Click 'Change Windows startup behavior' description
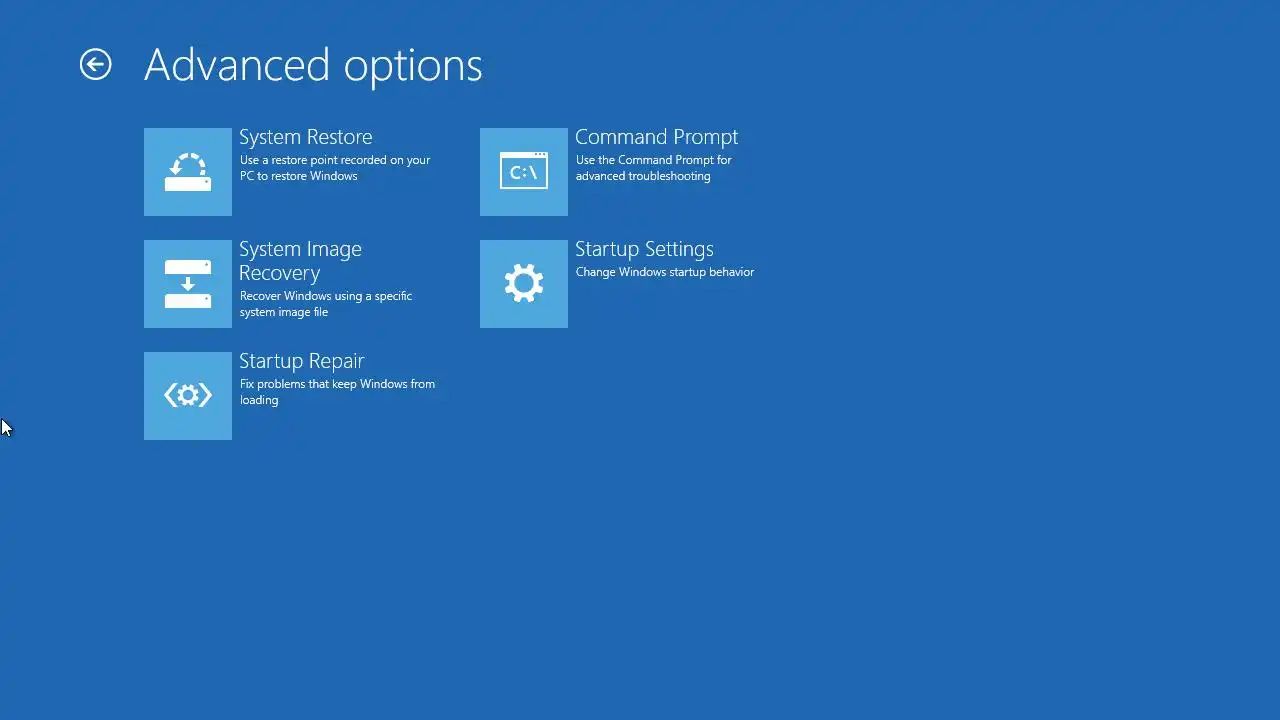 [x=665, y=272]
